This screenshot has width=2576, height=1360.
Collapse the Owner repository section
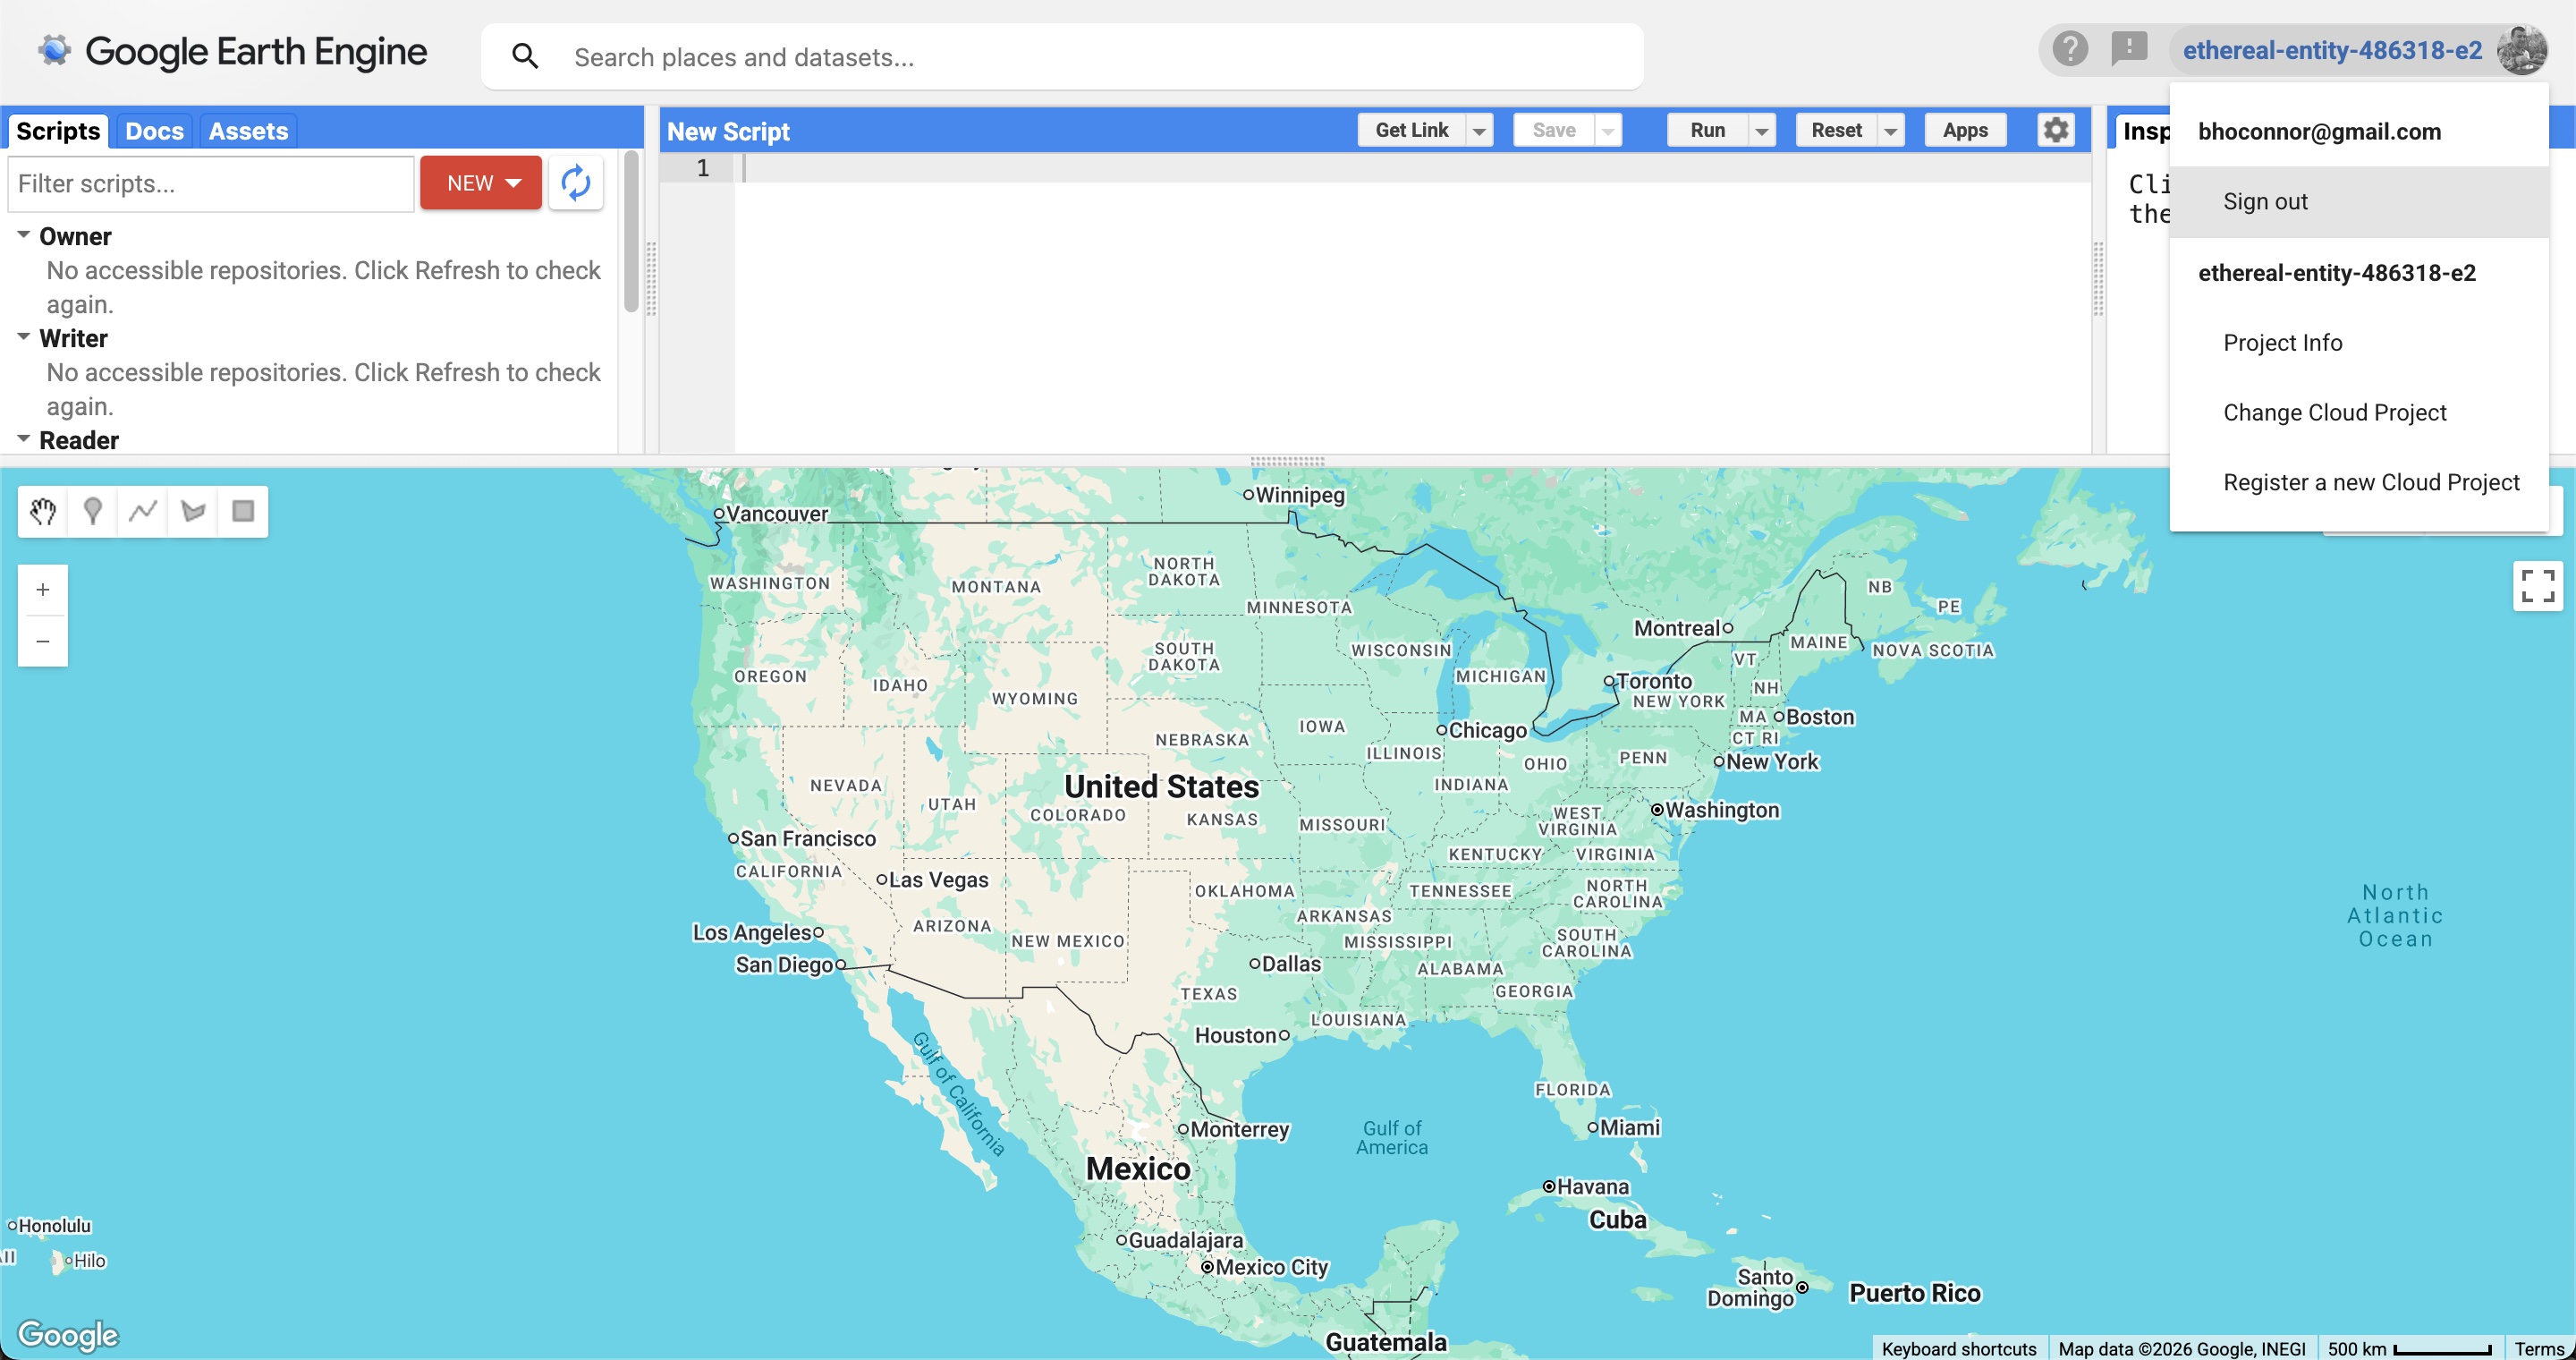click(x=24, y=235)
